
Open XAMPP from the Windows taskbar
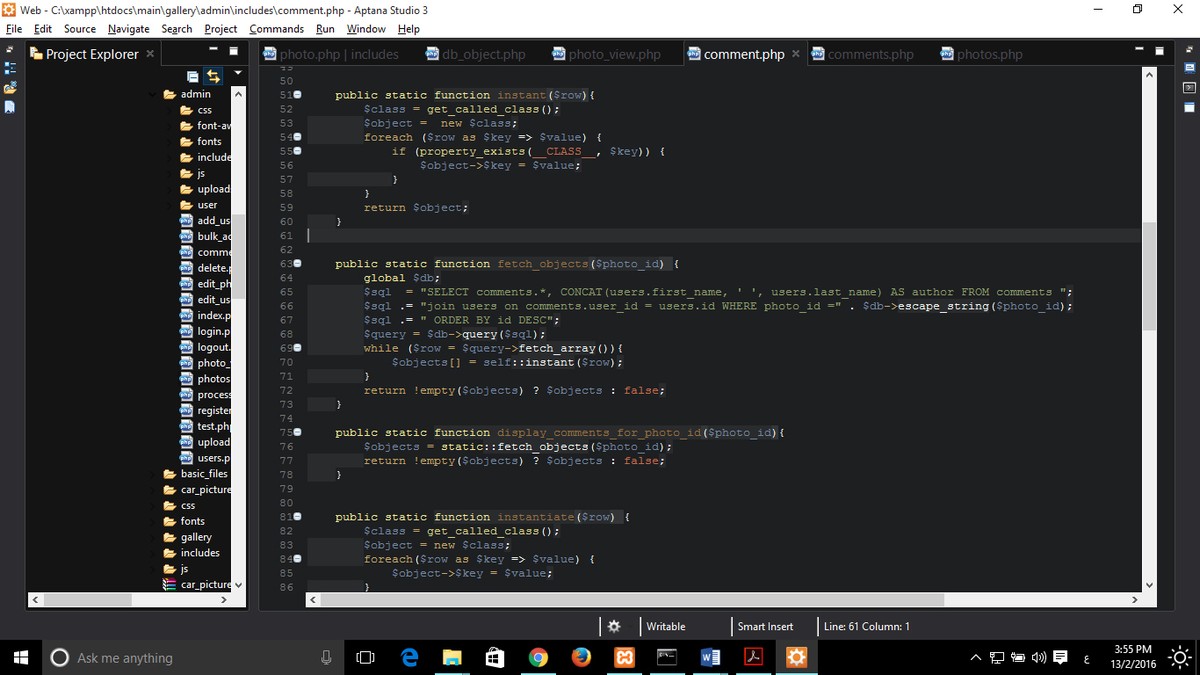click(624, 657)
